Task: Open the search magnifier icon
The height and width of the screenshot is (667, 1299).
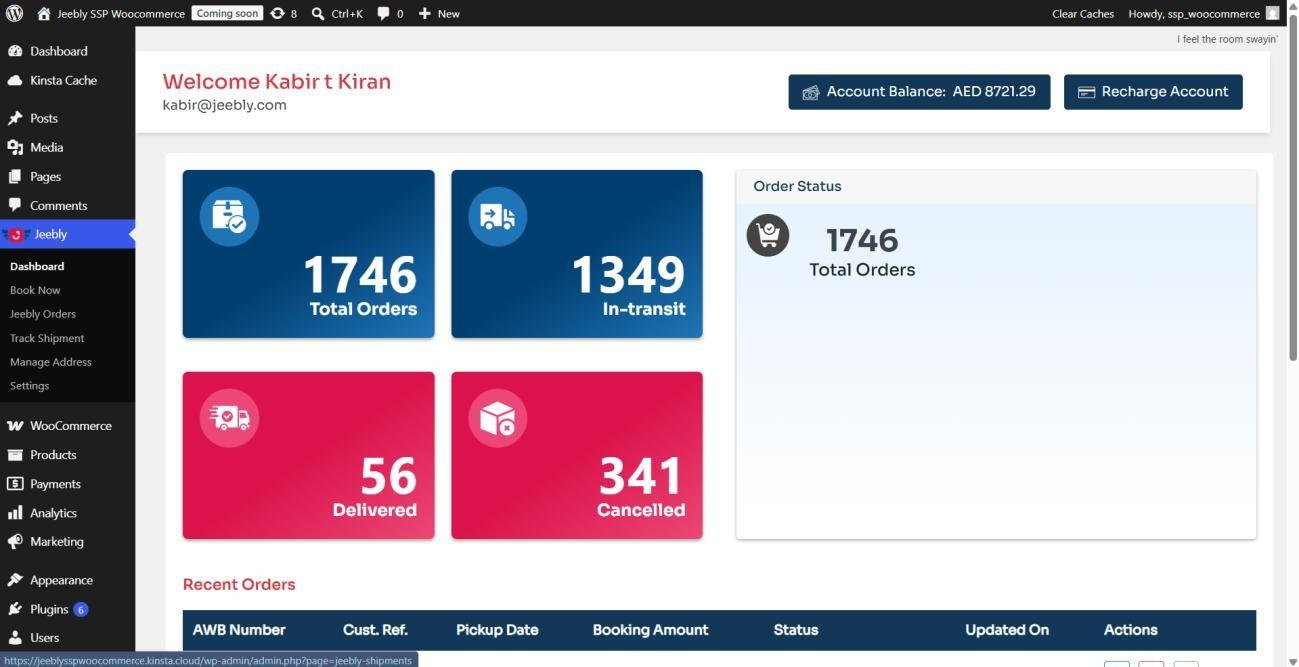Action: (318, 13)
